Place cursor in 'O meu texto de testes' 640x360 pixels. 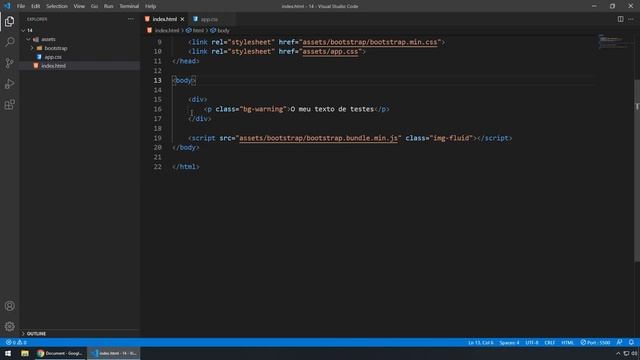(332, 109)
